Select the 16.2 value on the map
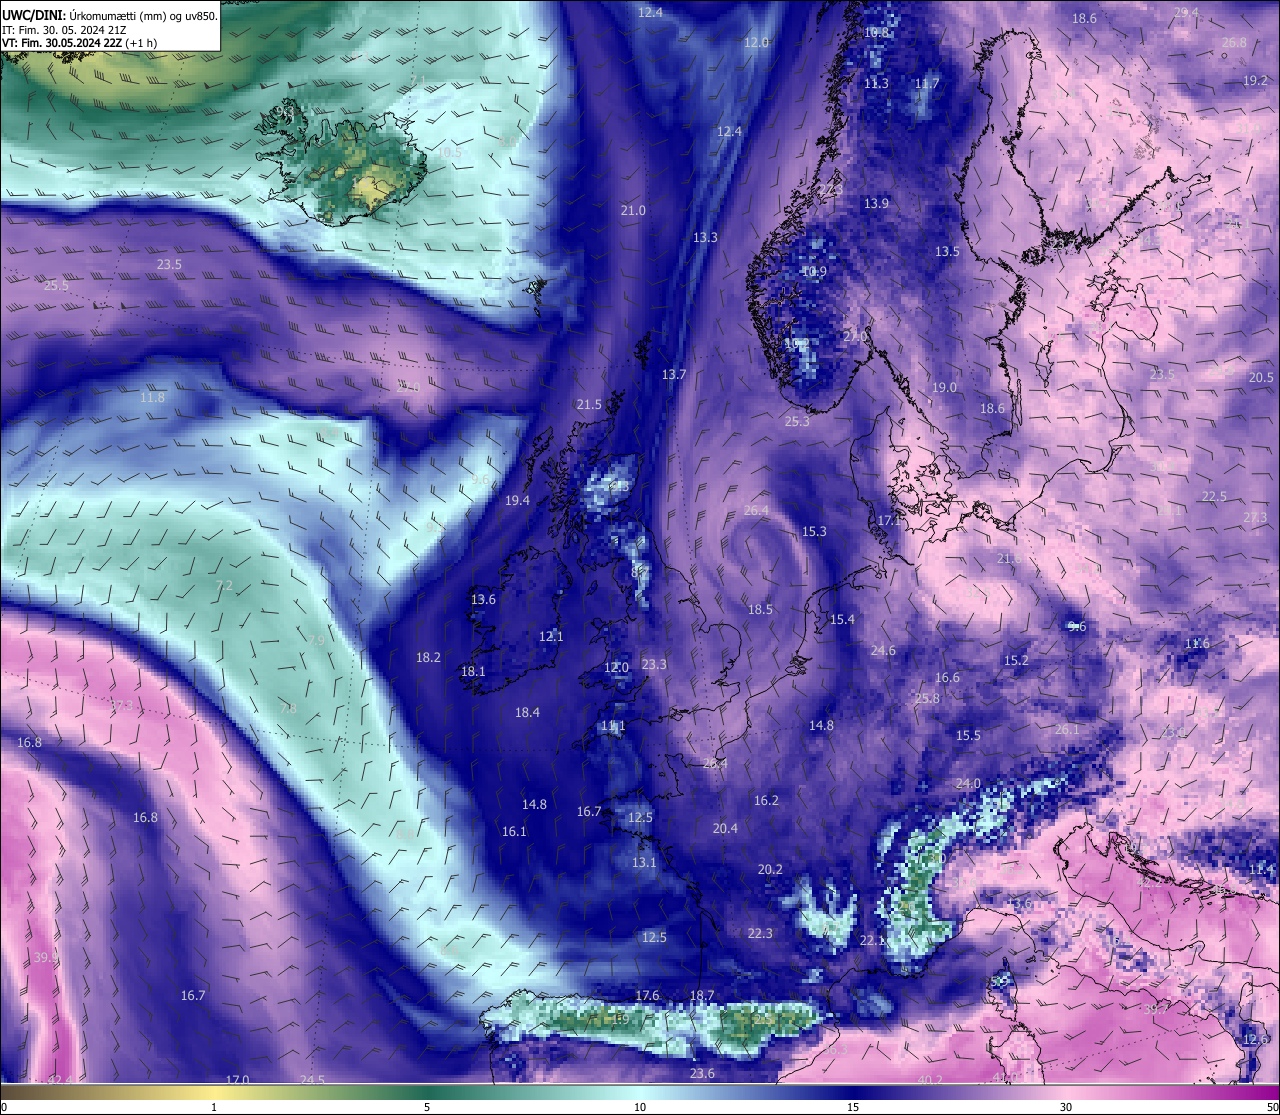 (x=766, y=800)
